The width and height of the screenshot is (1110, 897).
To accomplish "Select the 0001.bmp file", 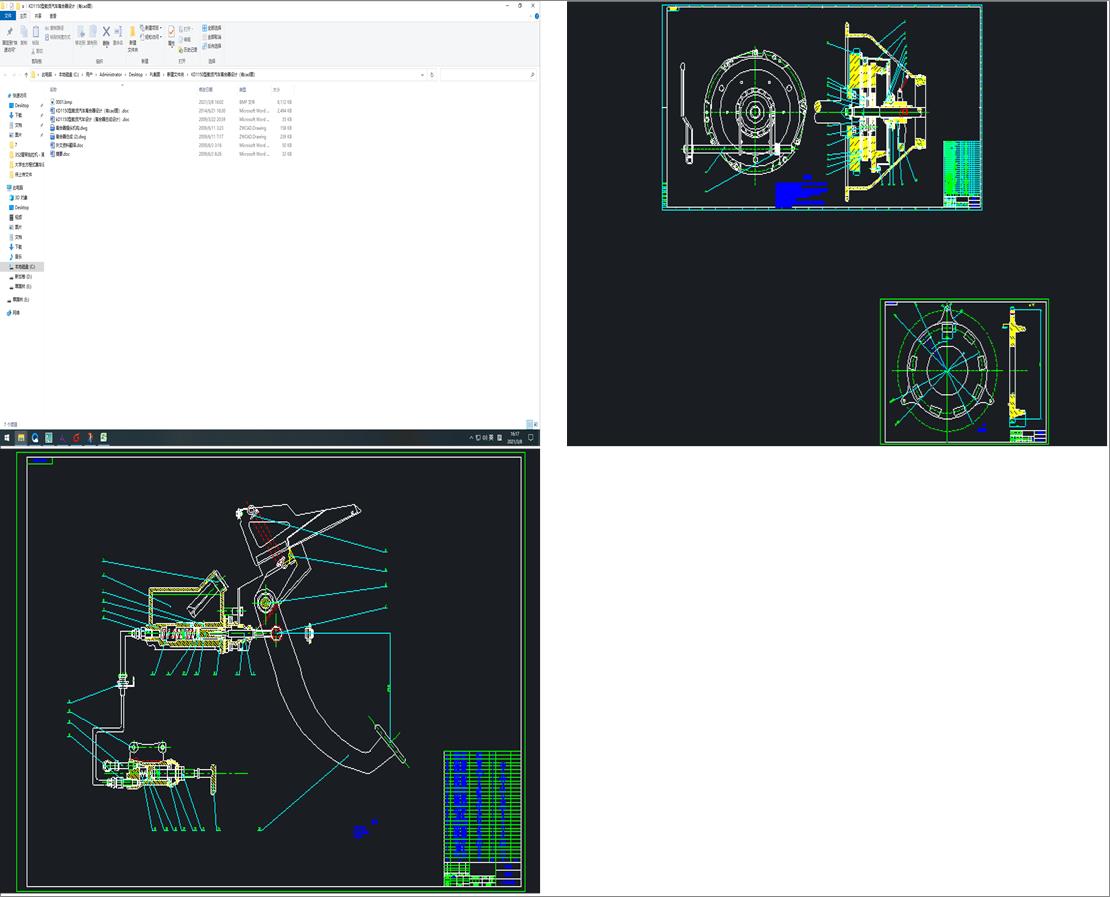I will point(64,102).
